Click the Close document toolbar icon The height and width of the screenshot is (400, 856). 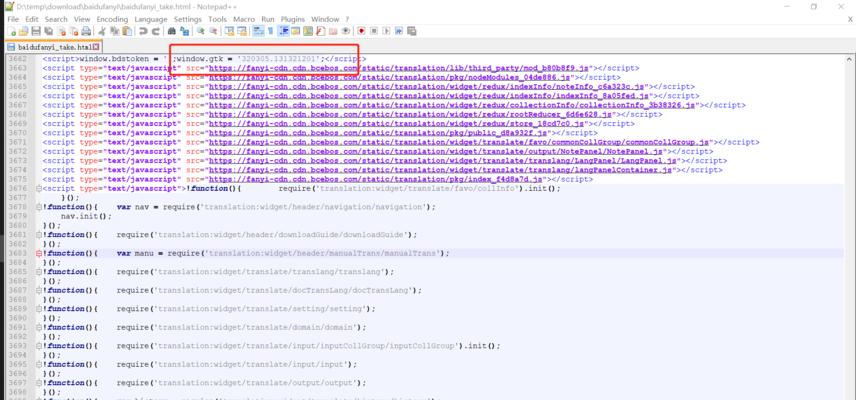pyautogui.click(x=62, y=31)
